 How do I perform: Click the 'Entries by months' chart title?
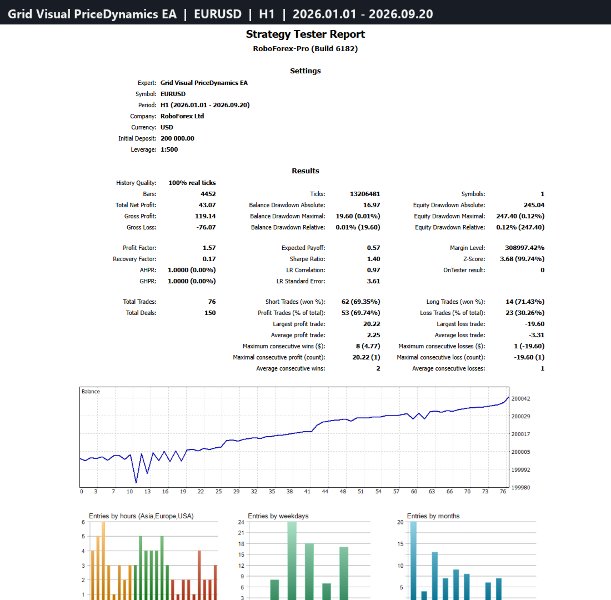point(433,516)
